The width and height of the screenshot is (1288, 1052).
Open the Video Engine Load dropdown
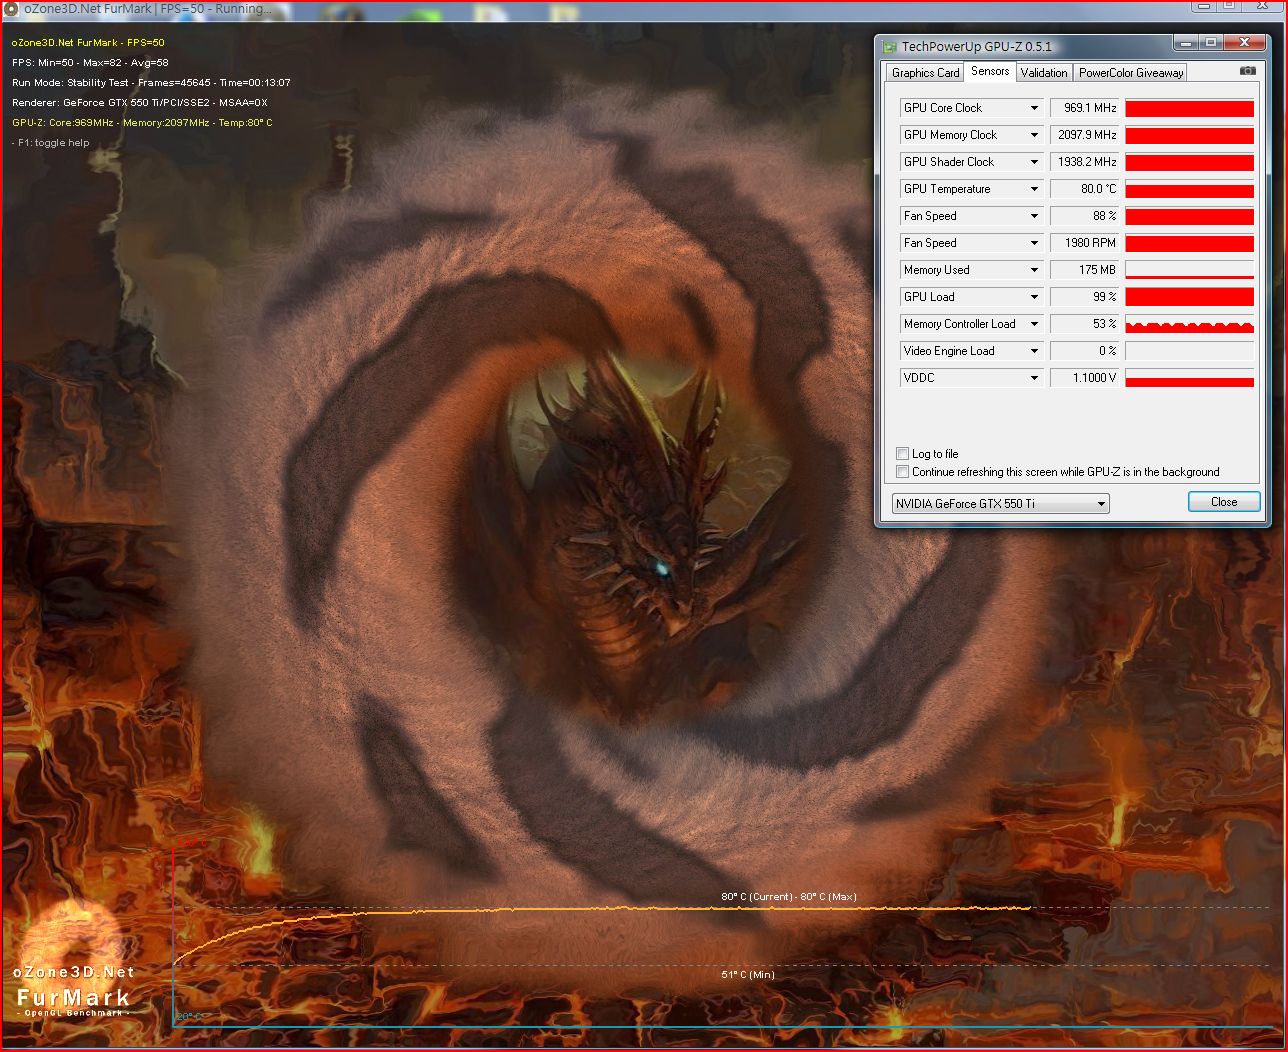[x=1034, y=351]
